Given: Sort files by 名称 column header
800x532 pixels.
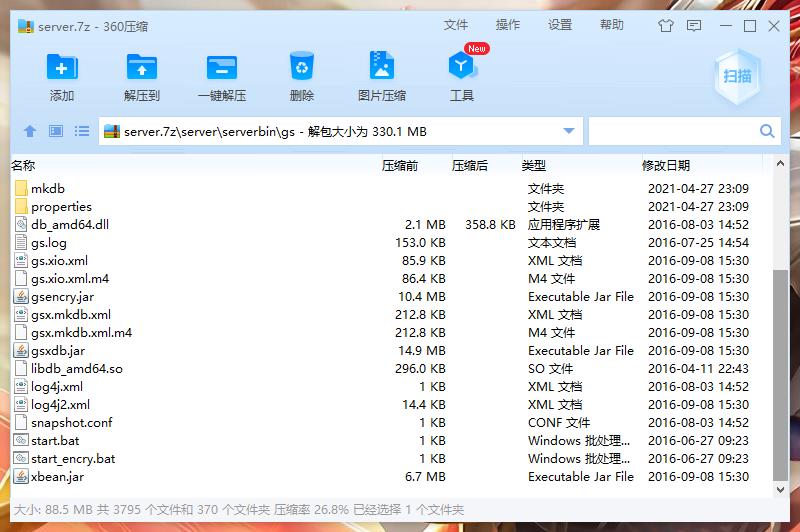Looking at the screenshot, I should click(x=23, y=165).
